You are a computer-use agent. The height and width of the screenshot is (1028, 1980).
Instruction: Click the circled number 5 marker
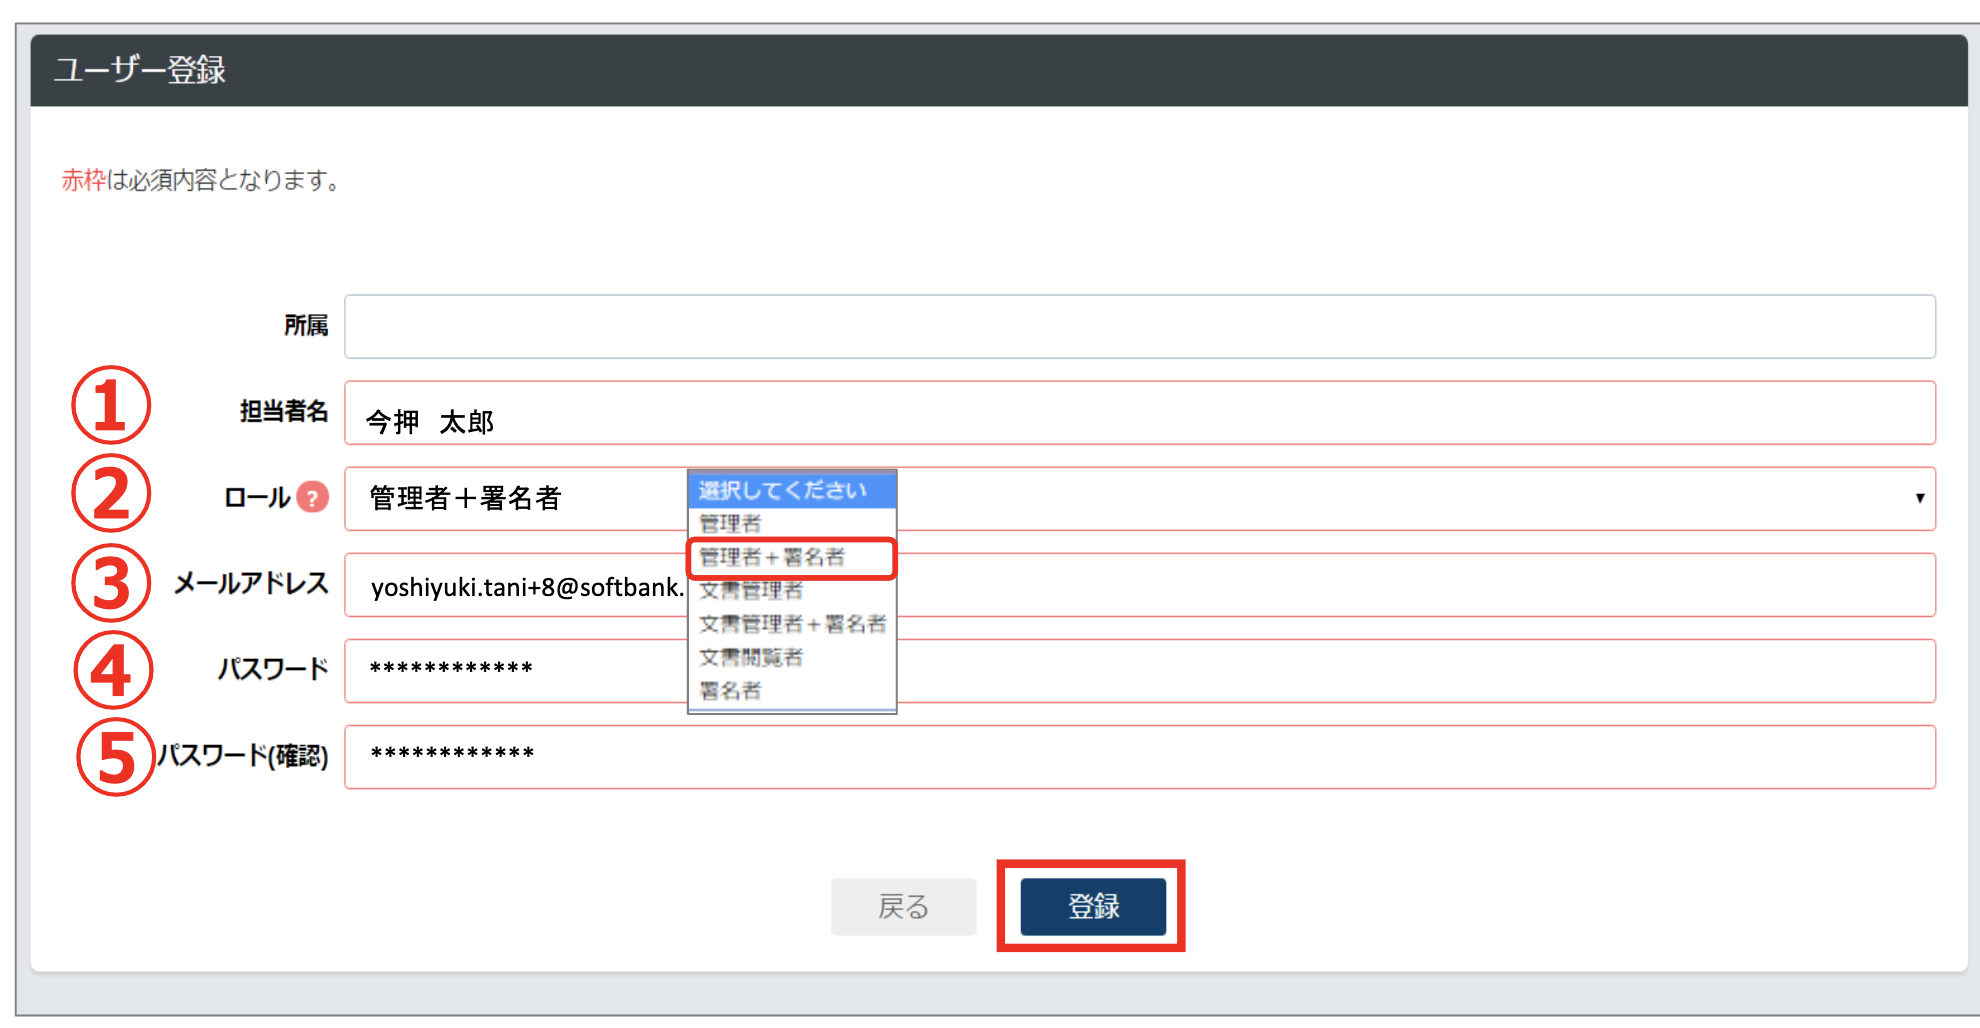(x=116, y=757)
